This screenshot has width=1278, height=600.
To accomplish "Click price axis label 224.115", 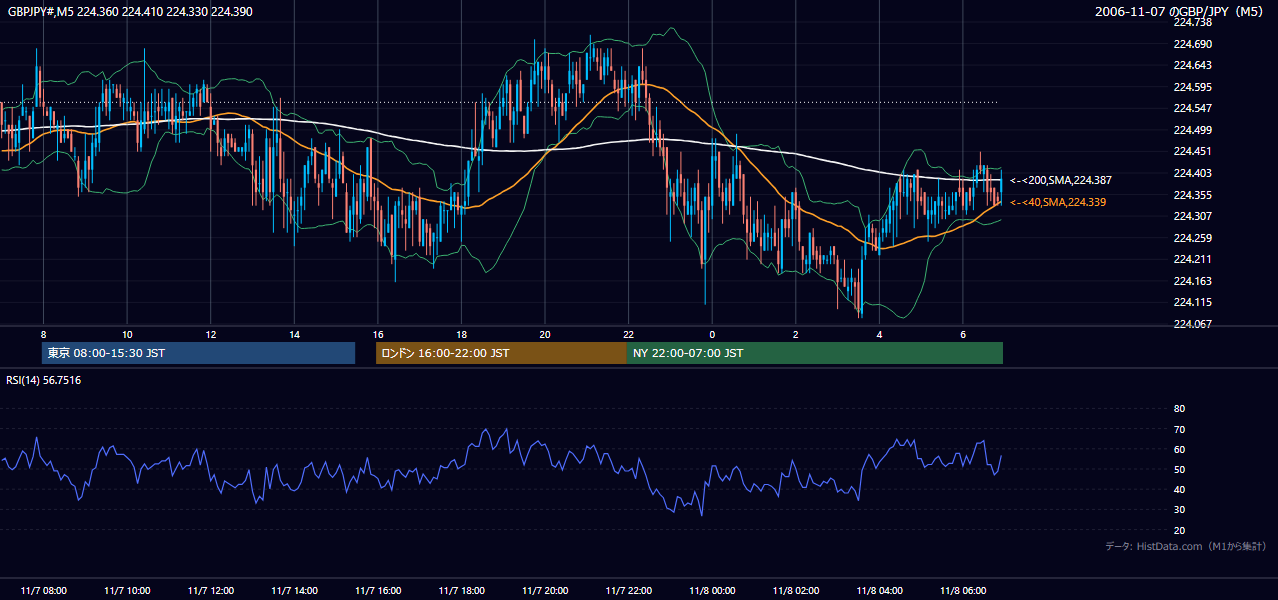I will point(1192,303).
